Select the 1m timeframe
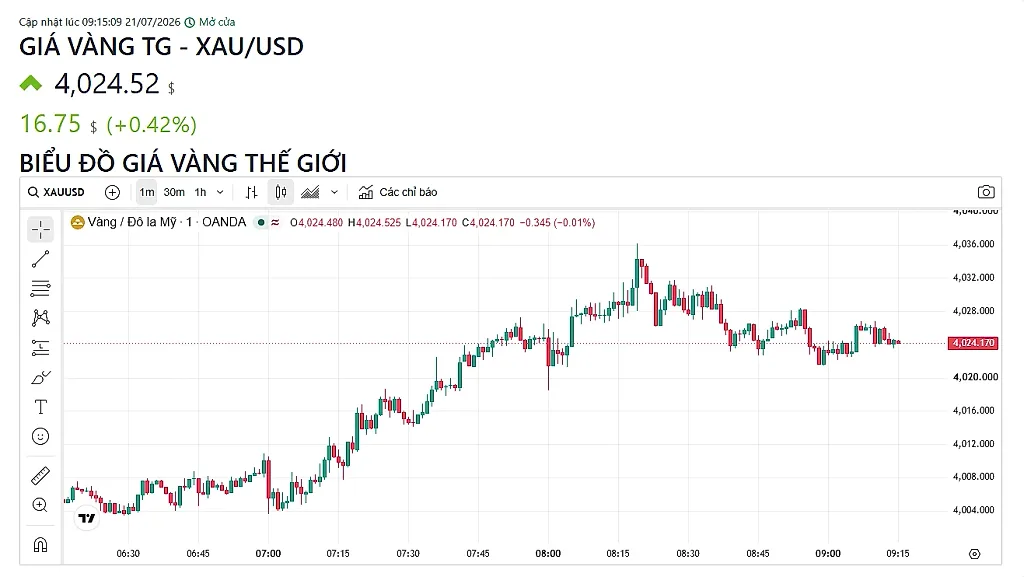This screenshot has width=1024, height=577. tap(147, 192)
